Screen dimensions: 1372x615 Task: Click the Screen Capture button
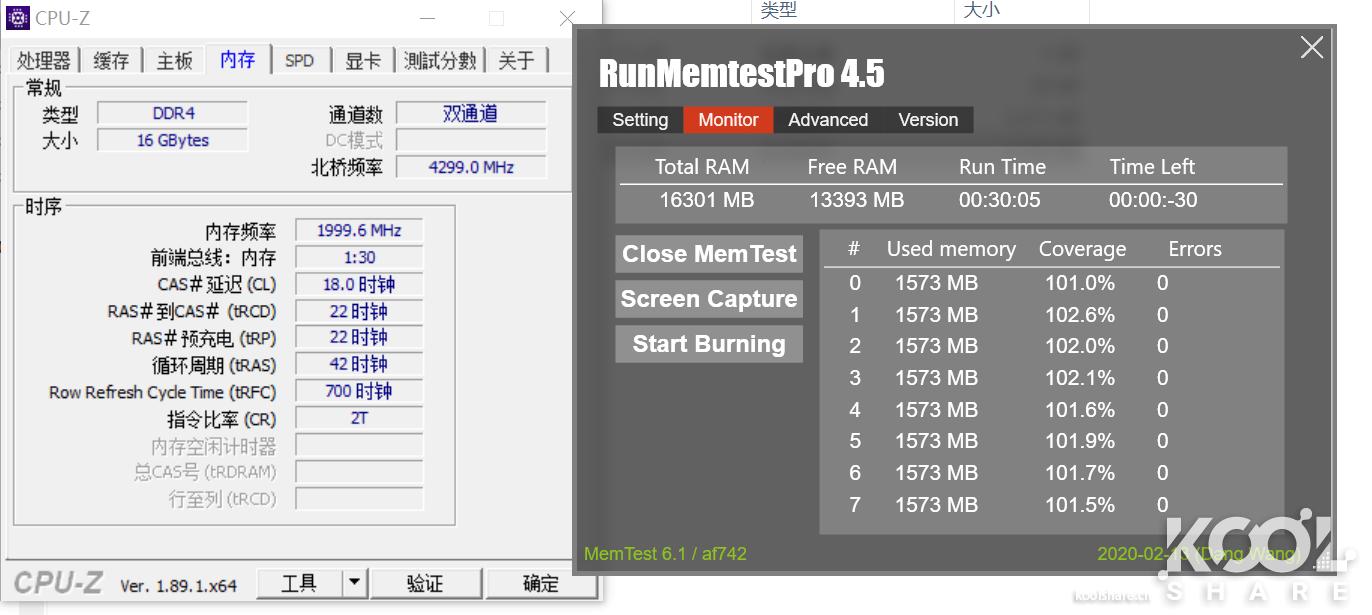(708, 298)
